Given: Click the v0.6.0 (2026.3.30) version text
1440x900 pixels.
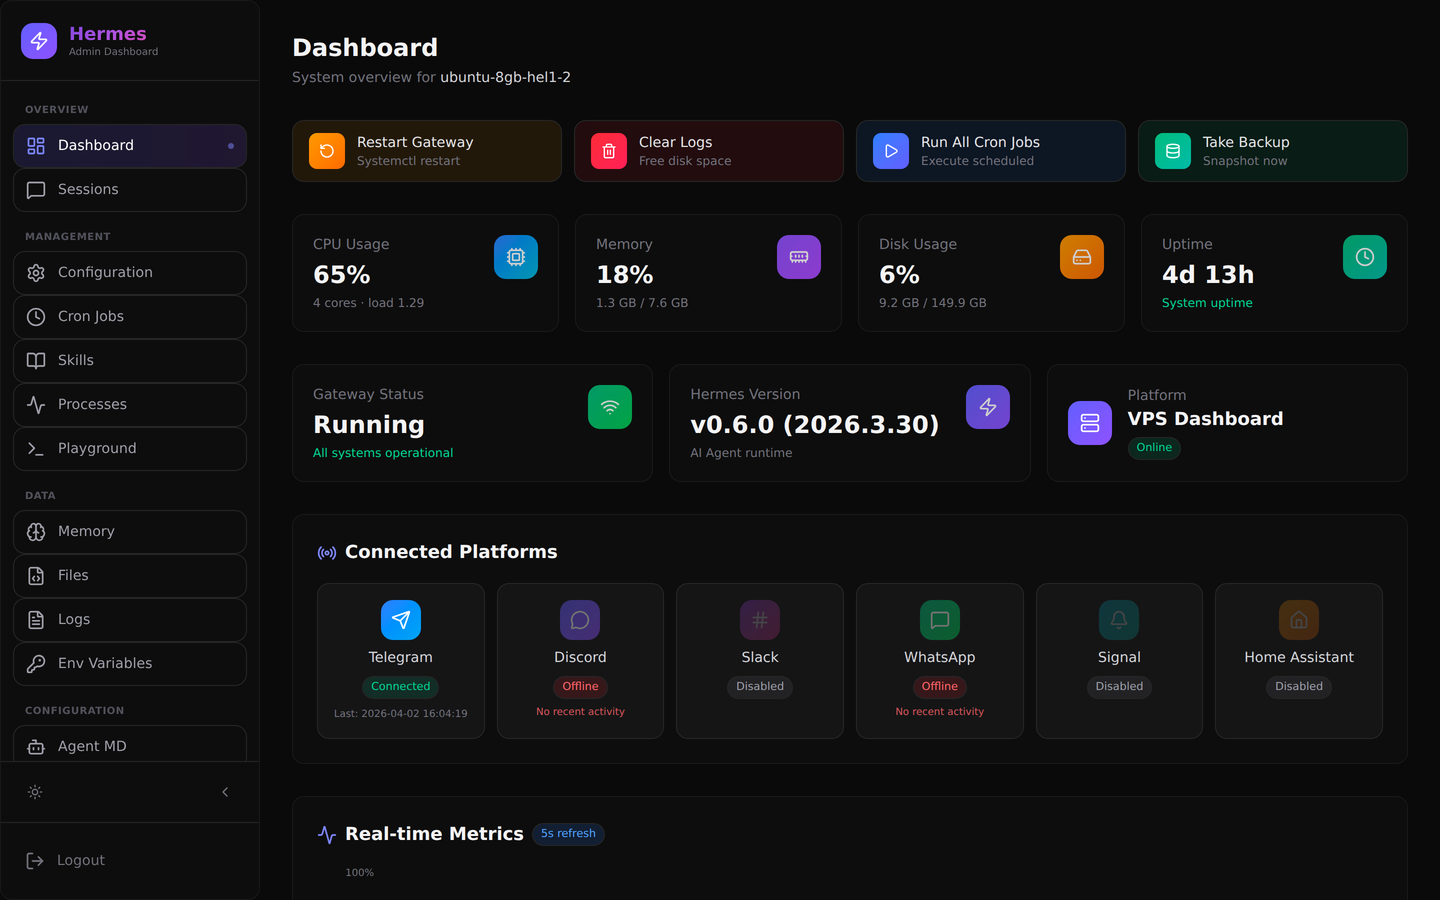Looking at the screenshot, I should 815,425.
